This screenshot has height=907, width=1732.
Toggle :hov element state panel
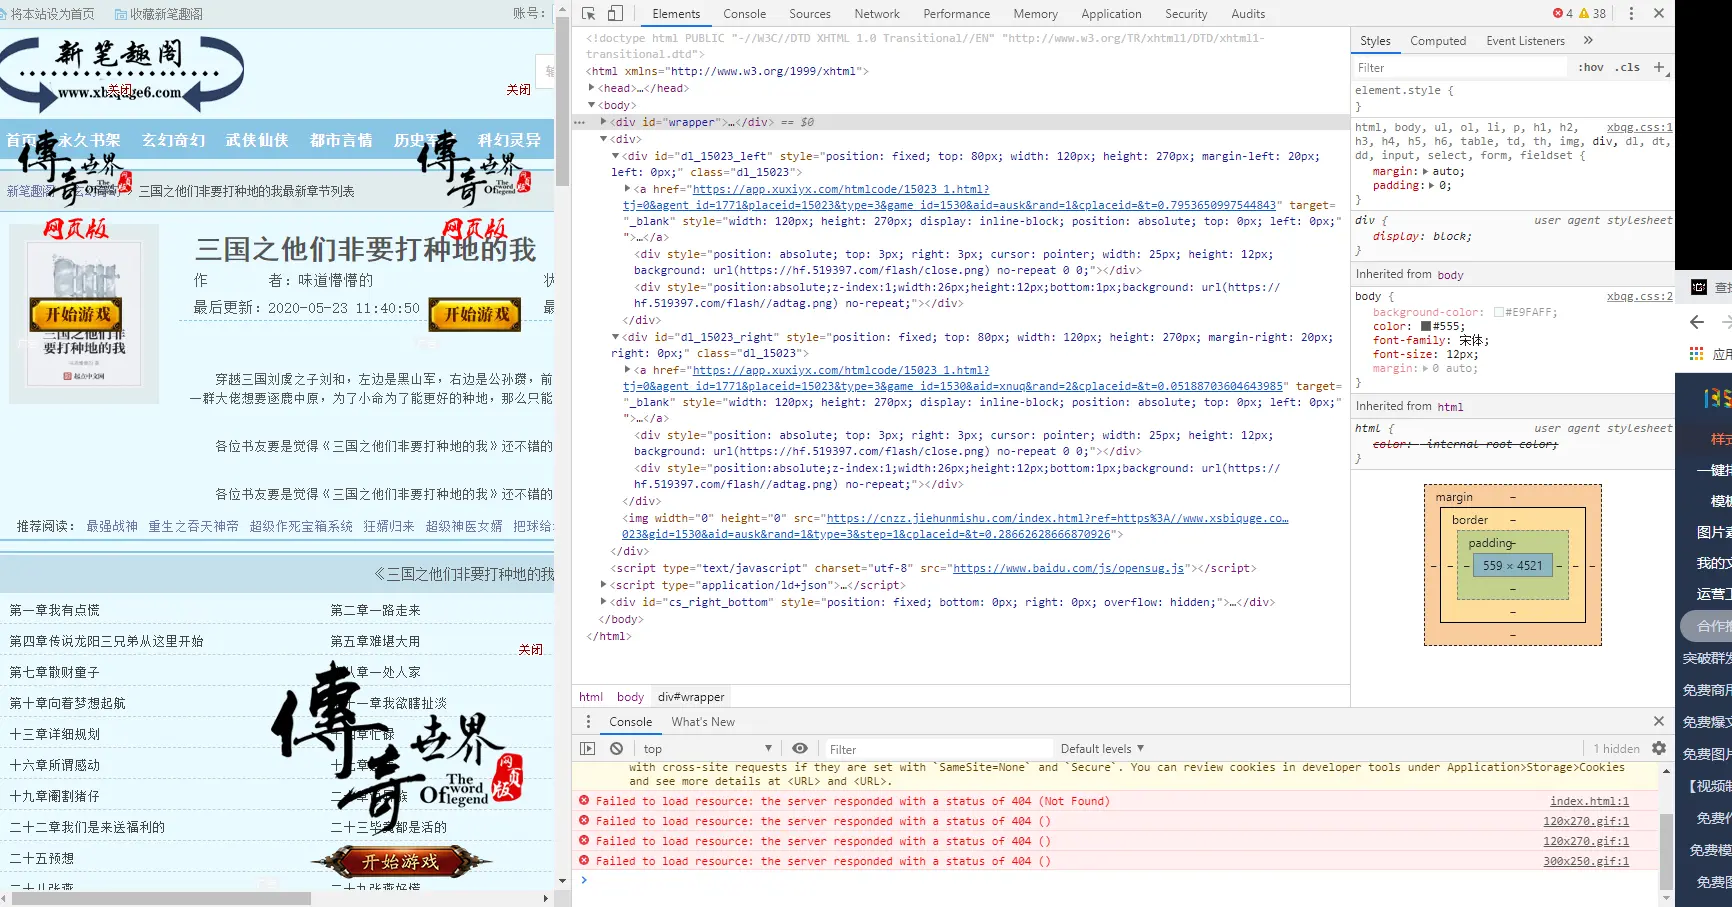pyautogui.click(x=1590, y=68)
